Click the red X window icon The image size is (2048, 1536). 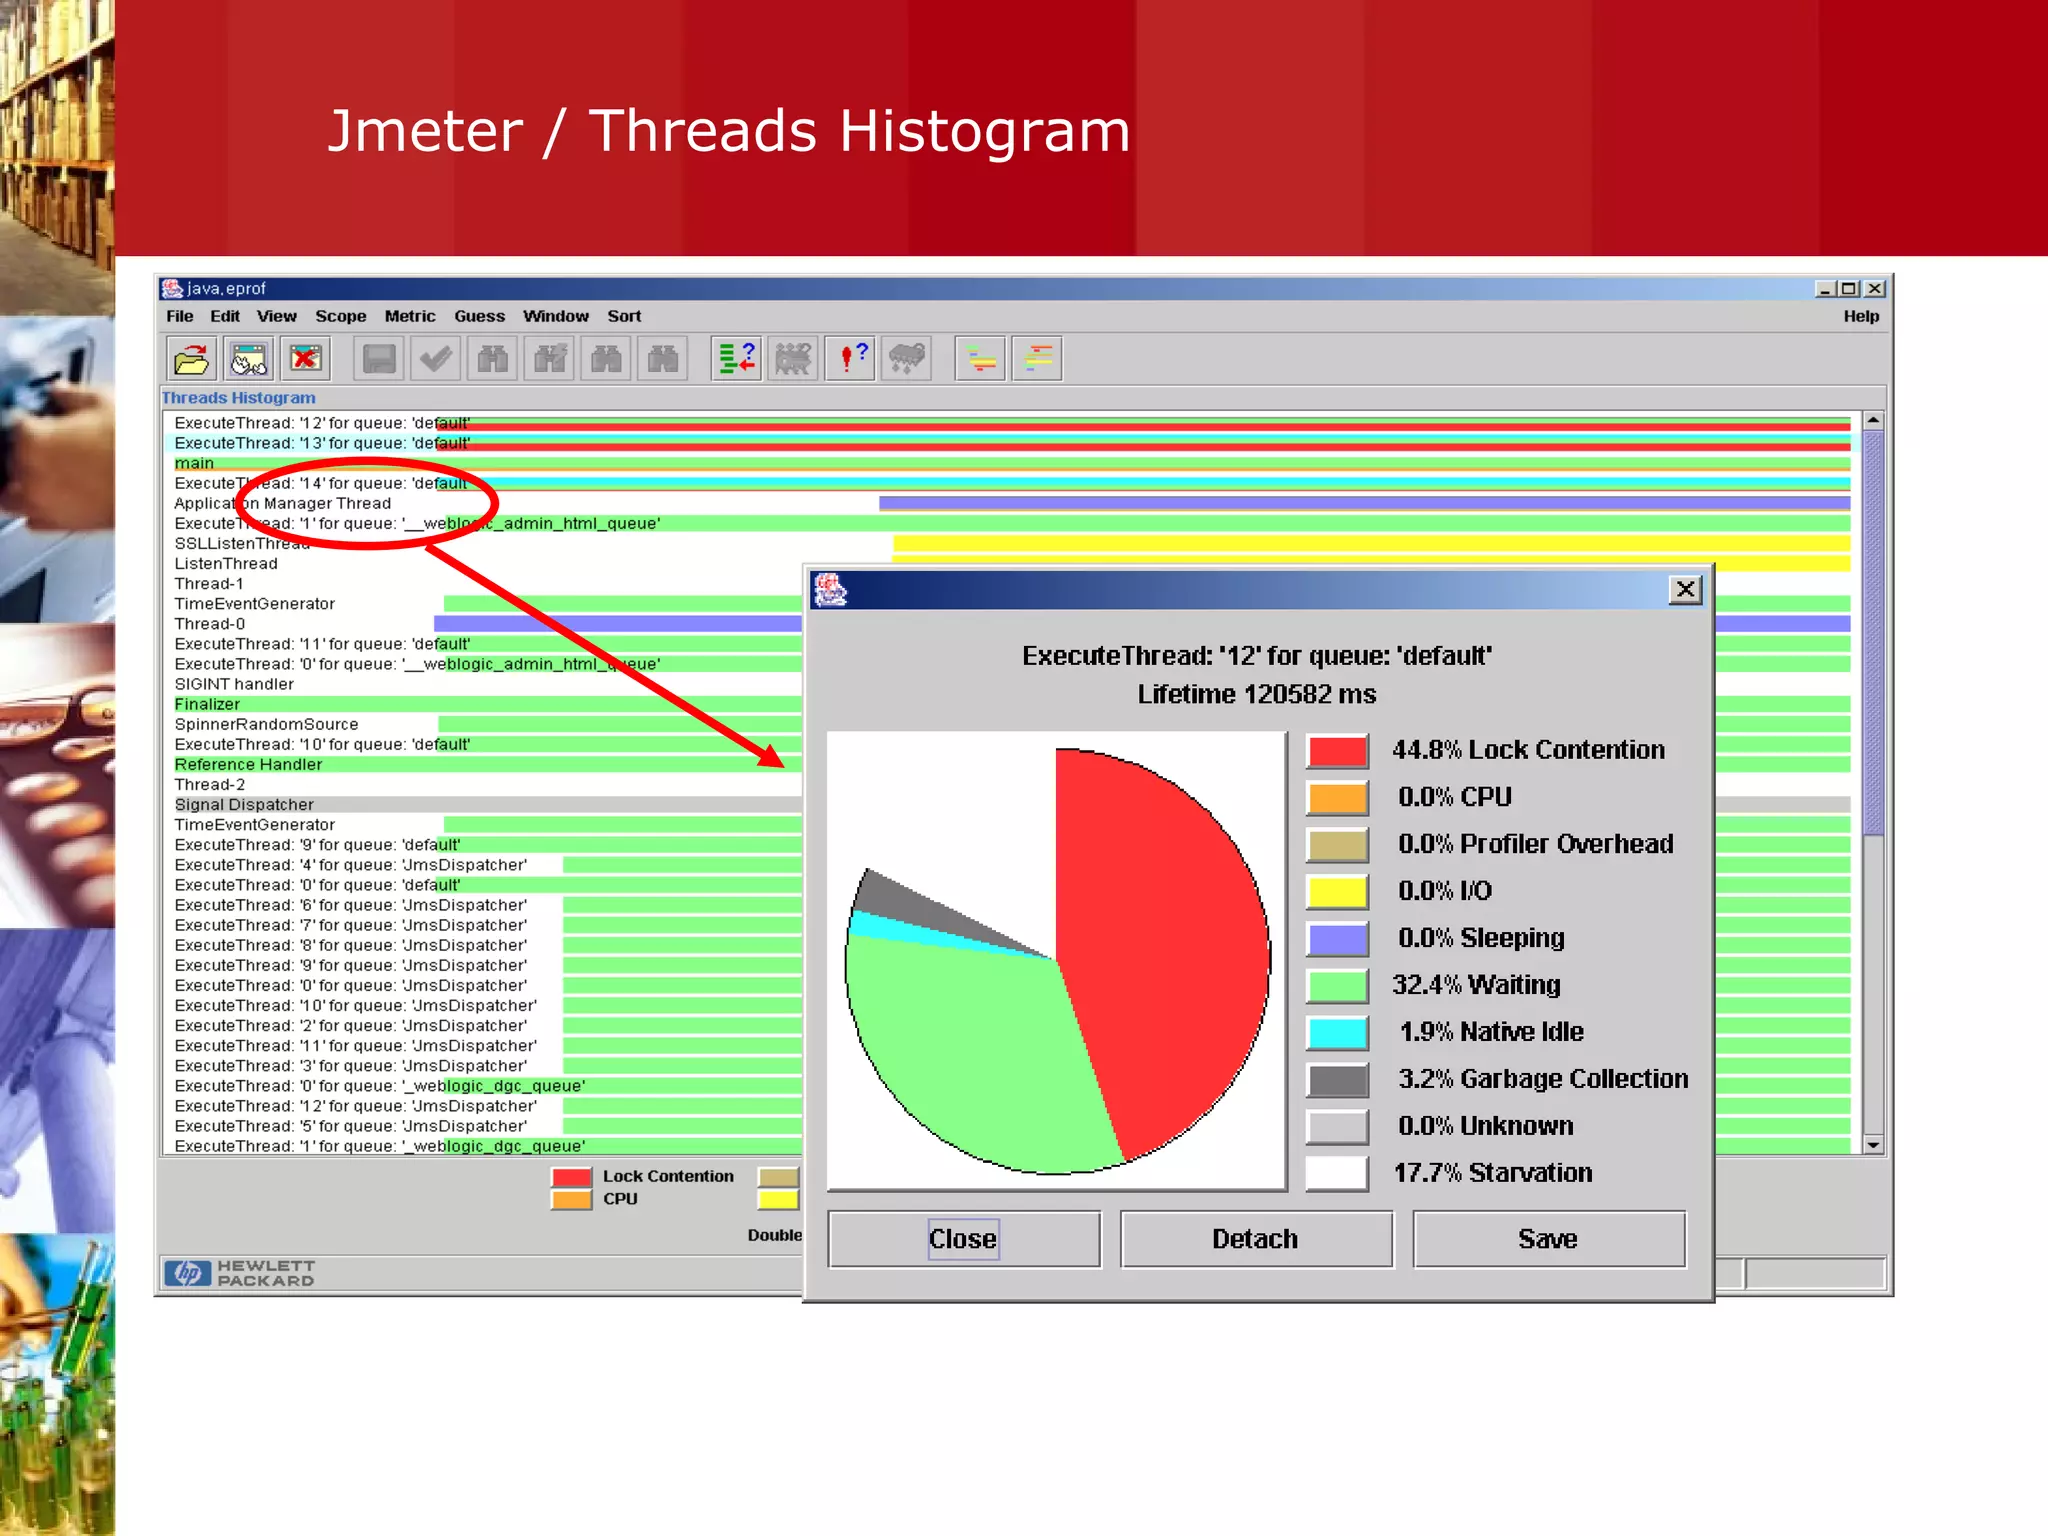[306, 358]
